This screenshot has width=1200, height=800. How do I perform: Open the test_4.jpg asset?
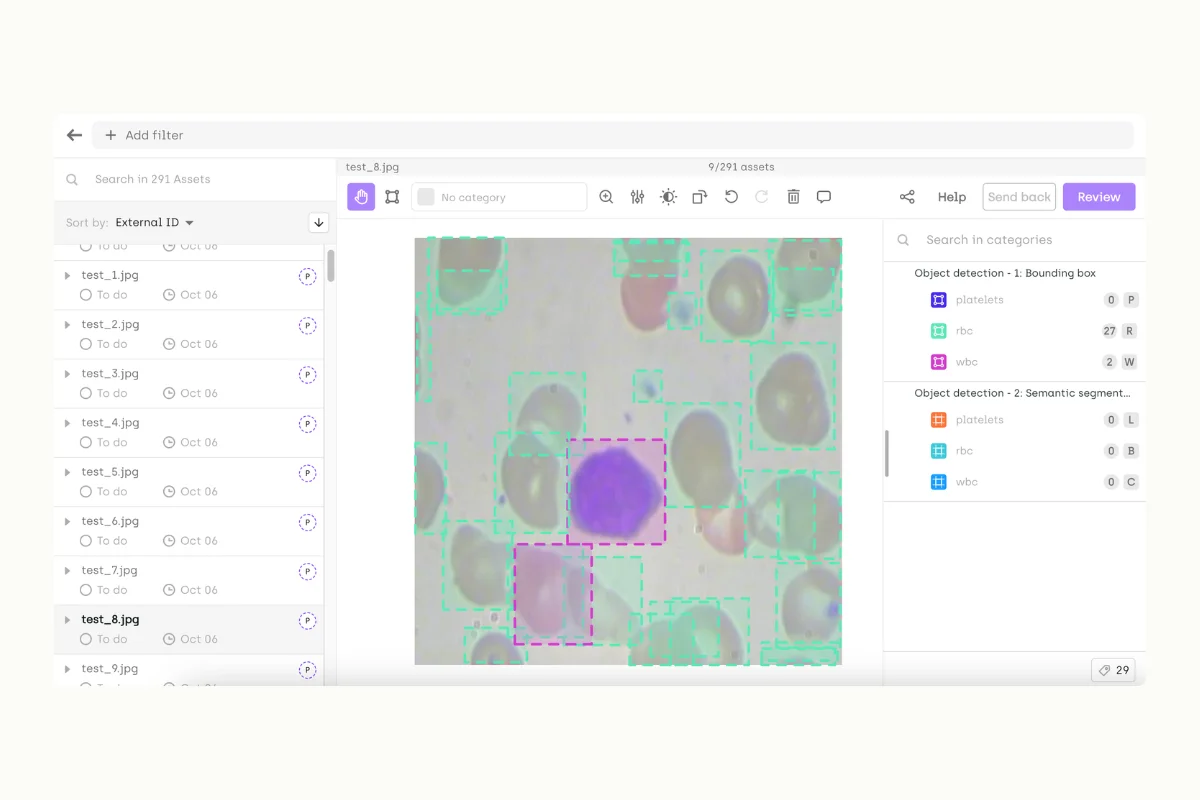tap(110, 422)
